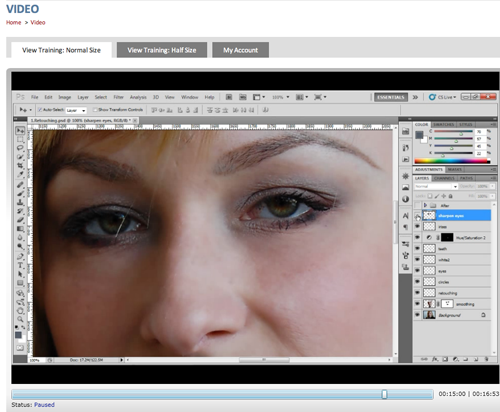Open the layer Fill dropdown arrow
This screenshot has height=412, width=500.
[492, 196]
